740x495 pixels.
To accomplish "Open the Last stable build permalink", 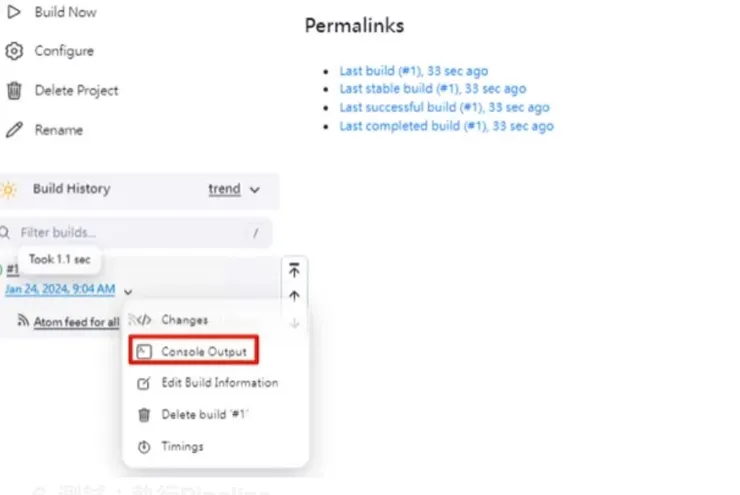I will click(x=432, y=89).
